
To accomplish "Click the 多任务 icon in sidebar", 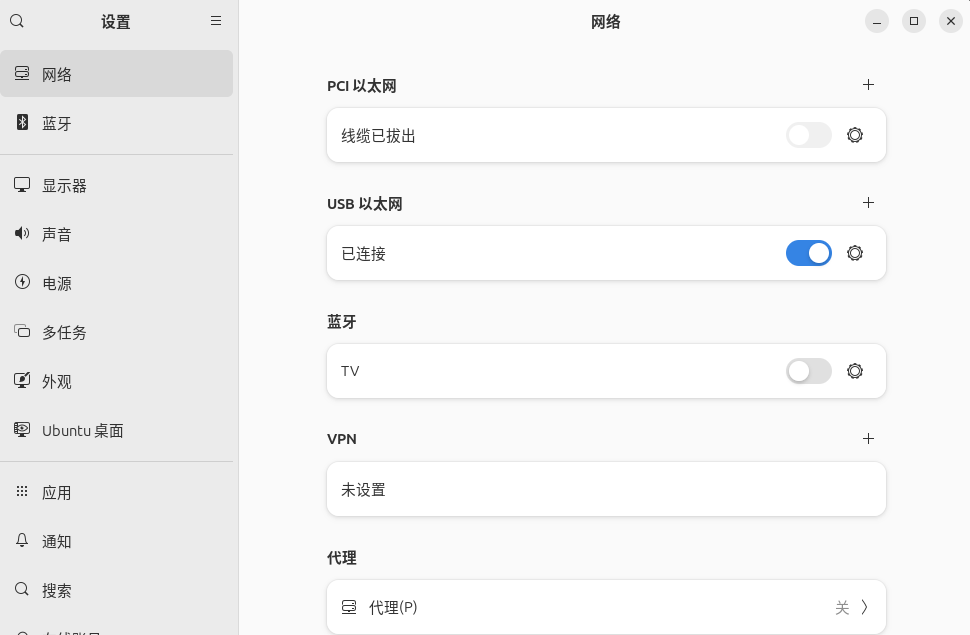I will 22,332.
